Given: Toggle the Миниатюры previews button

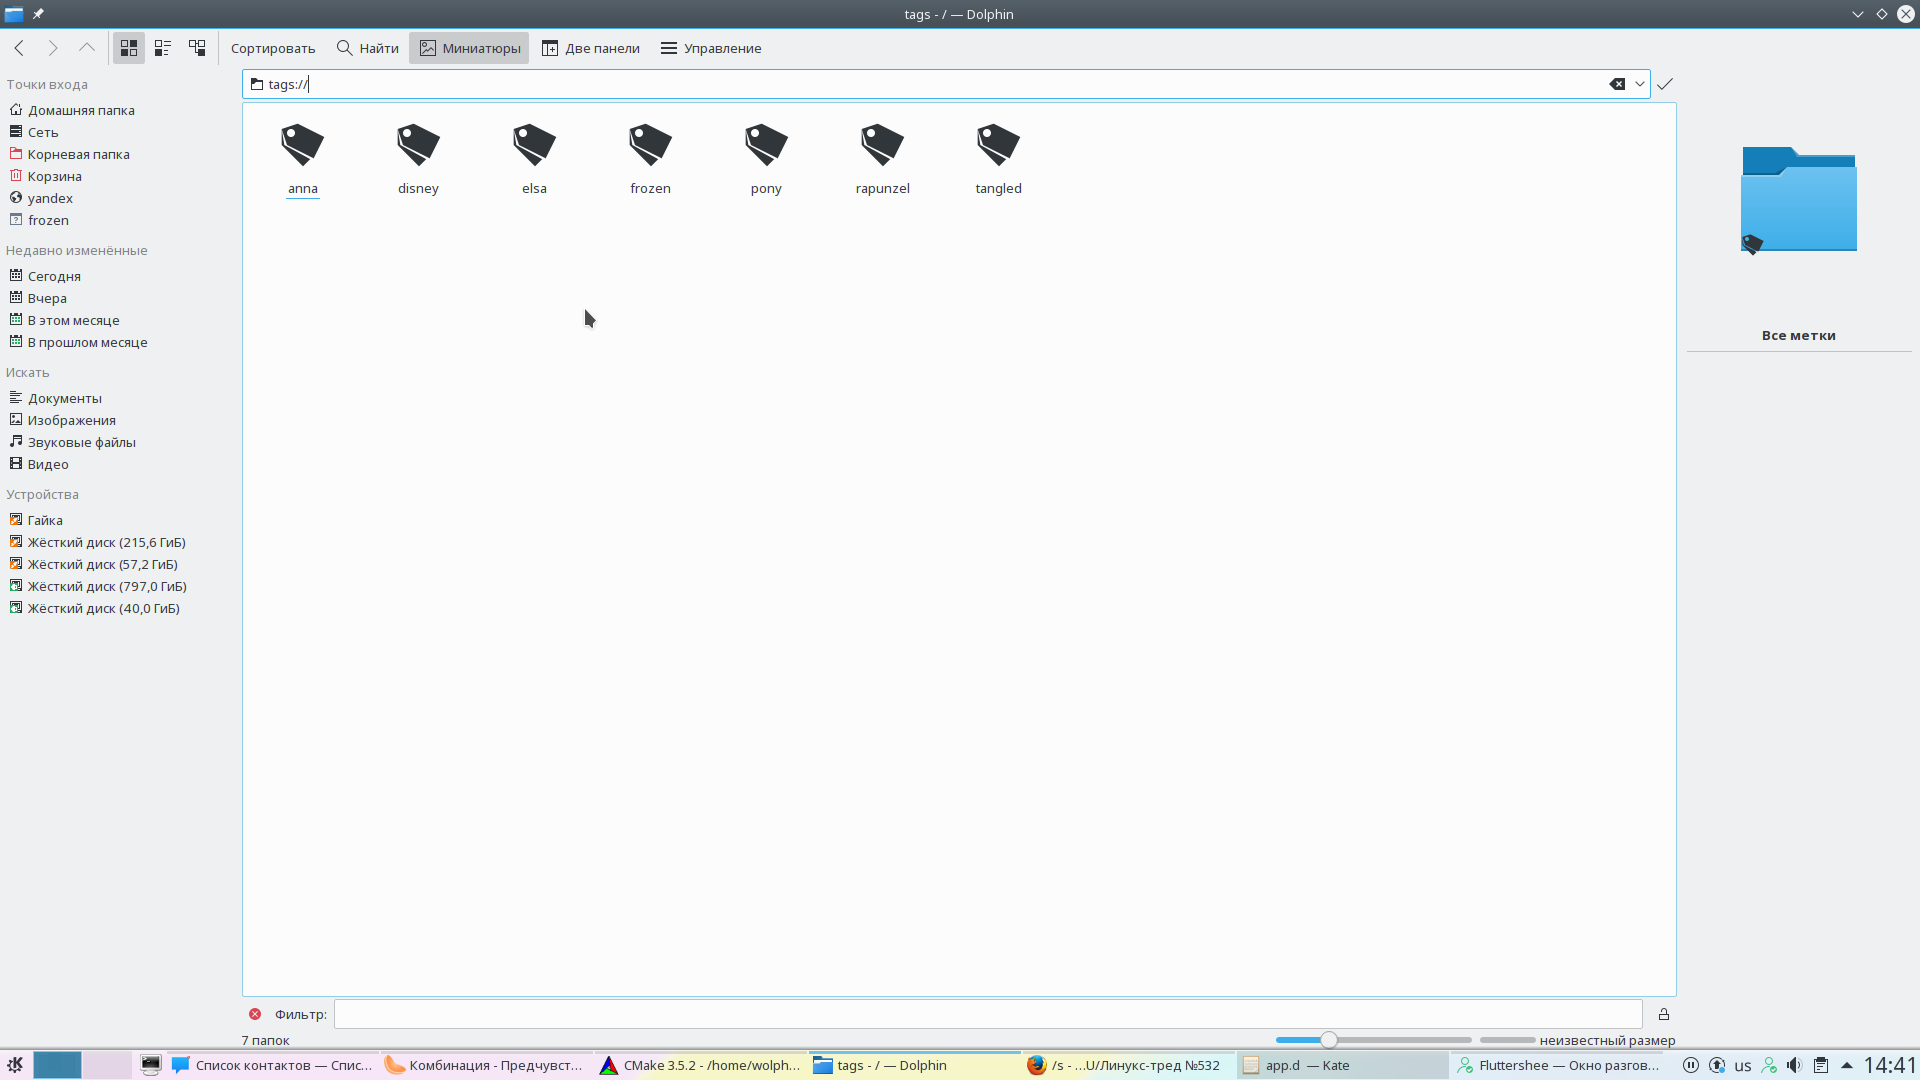Looking at the screenshot, I should (469, 48).
